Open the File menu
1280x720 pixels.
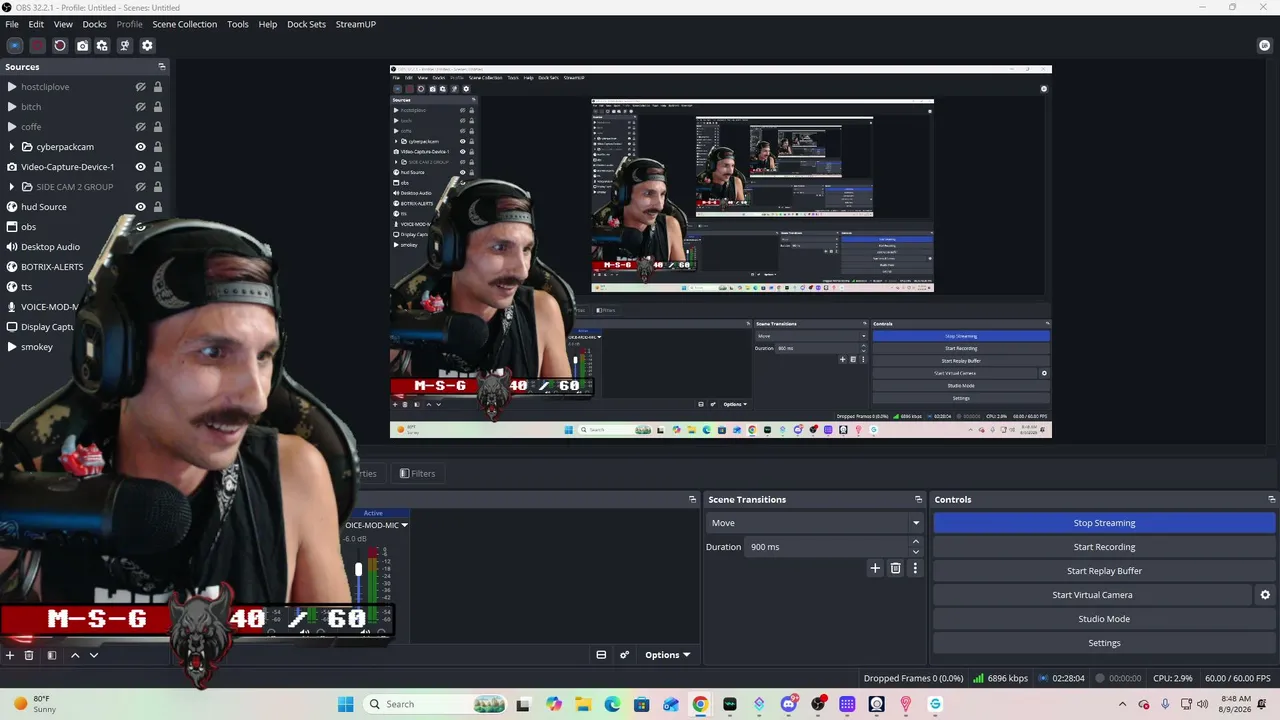12,24
